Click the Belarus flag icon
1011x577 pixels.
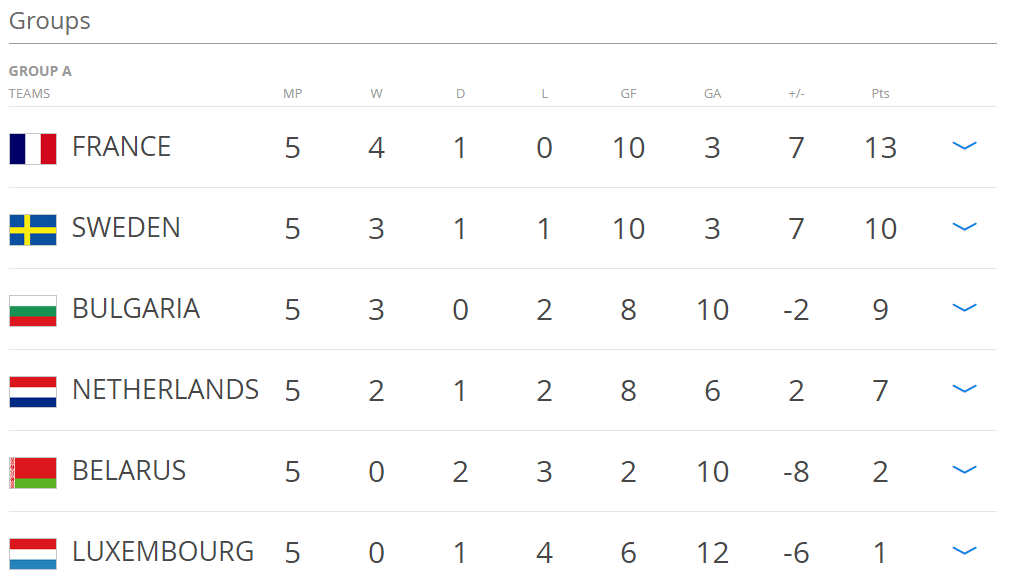[x=32, y=472]
